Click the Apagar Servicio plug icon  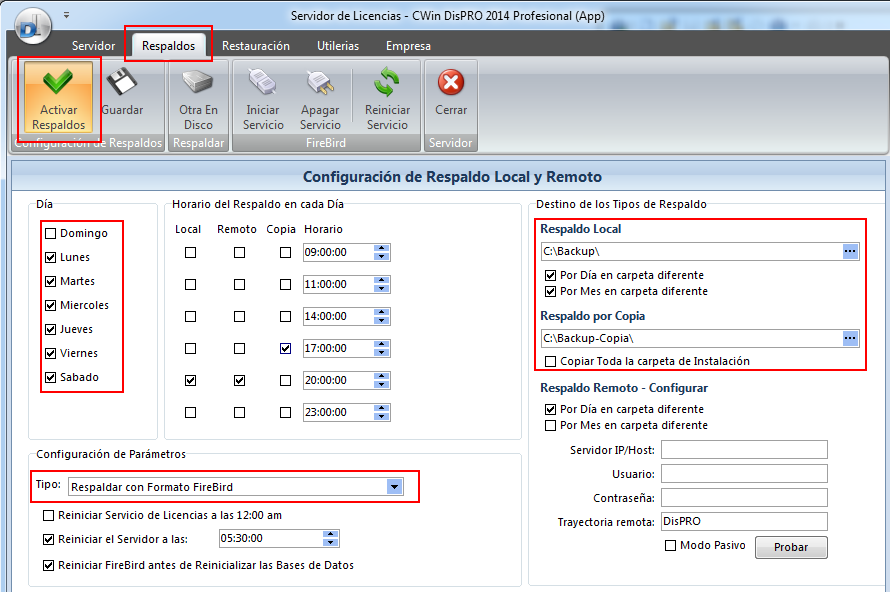(x=320, y=83)
